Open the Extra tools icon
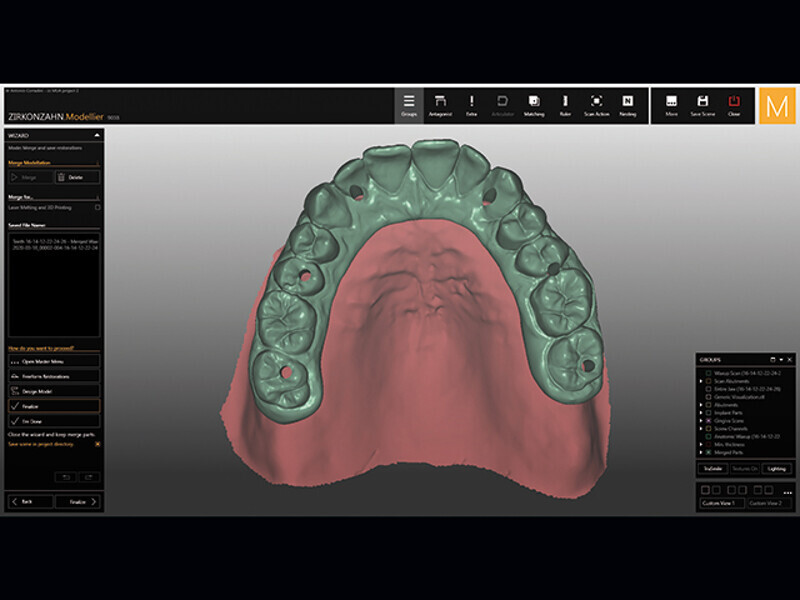The width and height of the screenshot is (800, 600). (471, 105)
